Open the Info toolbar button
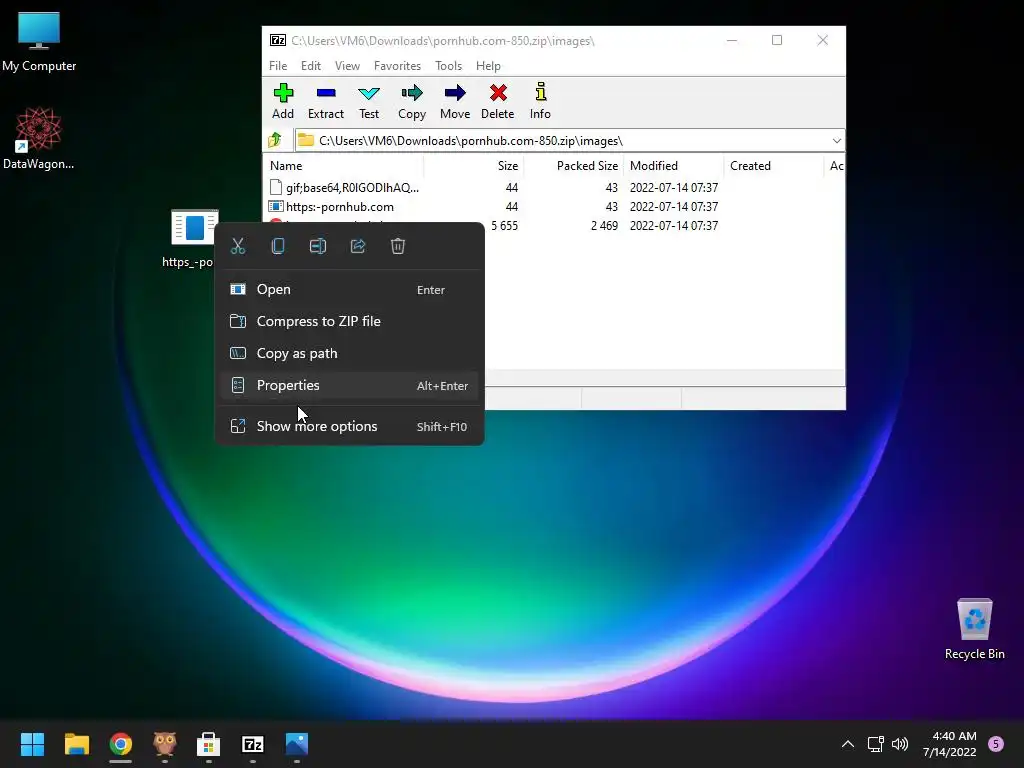This screenshot has height=768, width=1024. point(540,101)
